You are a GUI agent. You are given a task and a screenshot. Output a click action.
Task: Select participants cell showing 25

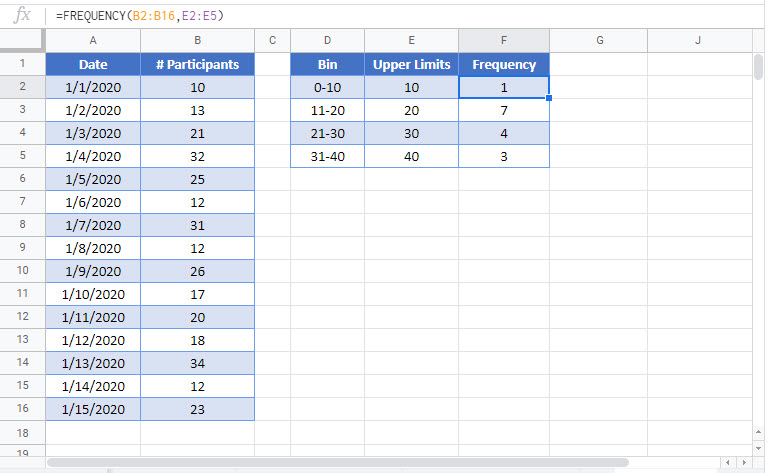point(197,179)
